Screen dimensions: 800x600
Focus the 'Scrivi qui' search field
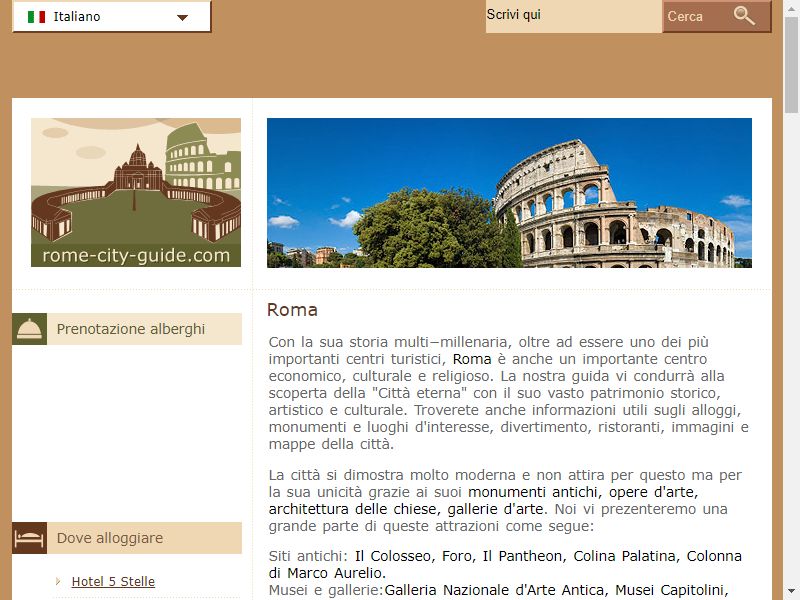[x=573, y=16]
